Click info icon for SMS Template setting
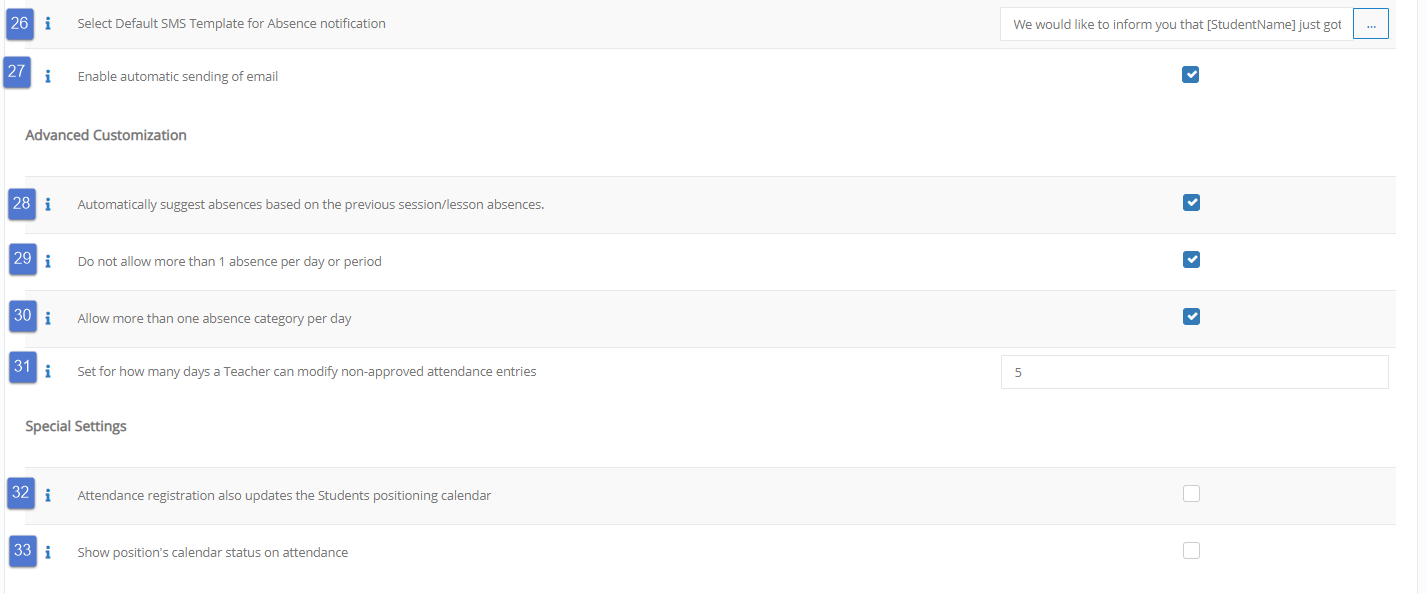The width and height of the screenshot is (1427, 594). pyautogui.click(x=48, y=24)
